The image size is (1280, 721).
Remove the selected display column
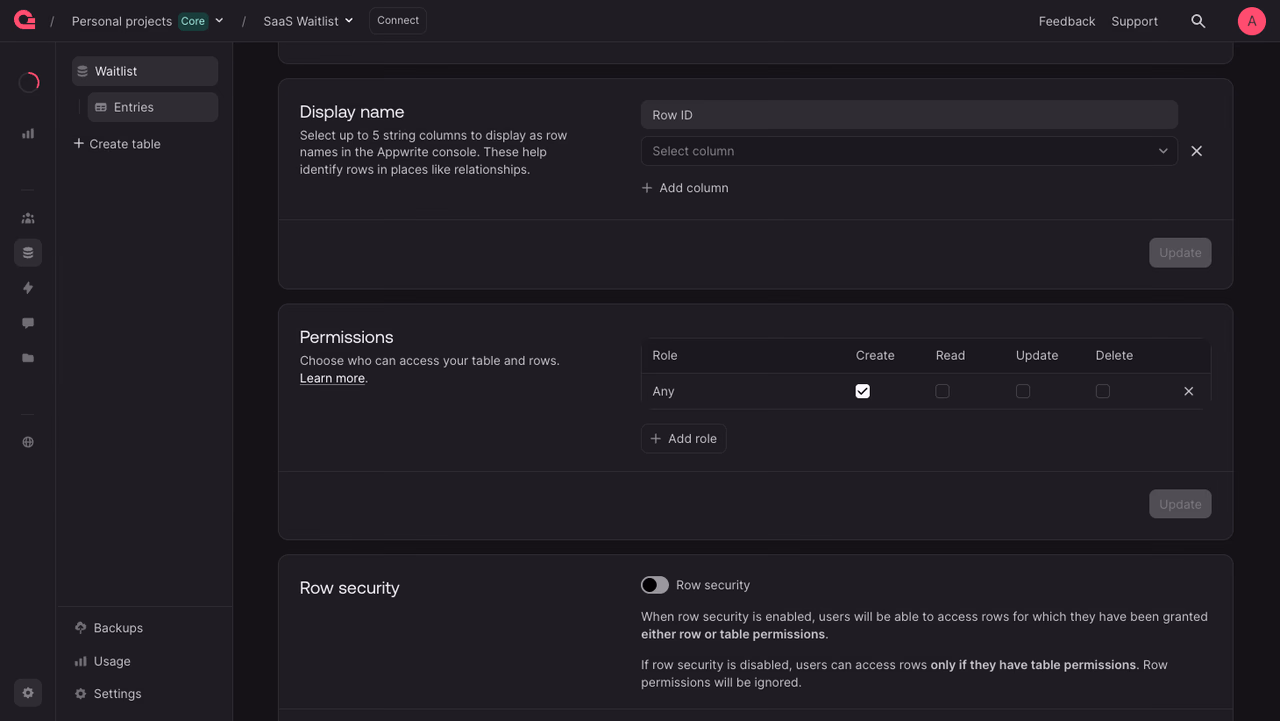coord(1196,151)
